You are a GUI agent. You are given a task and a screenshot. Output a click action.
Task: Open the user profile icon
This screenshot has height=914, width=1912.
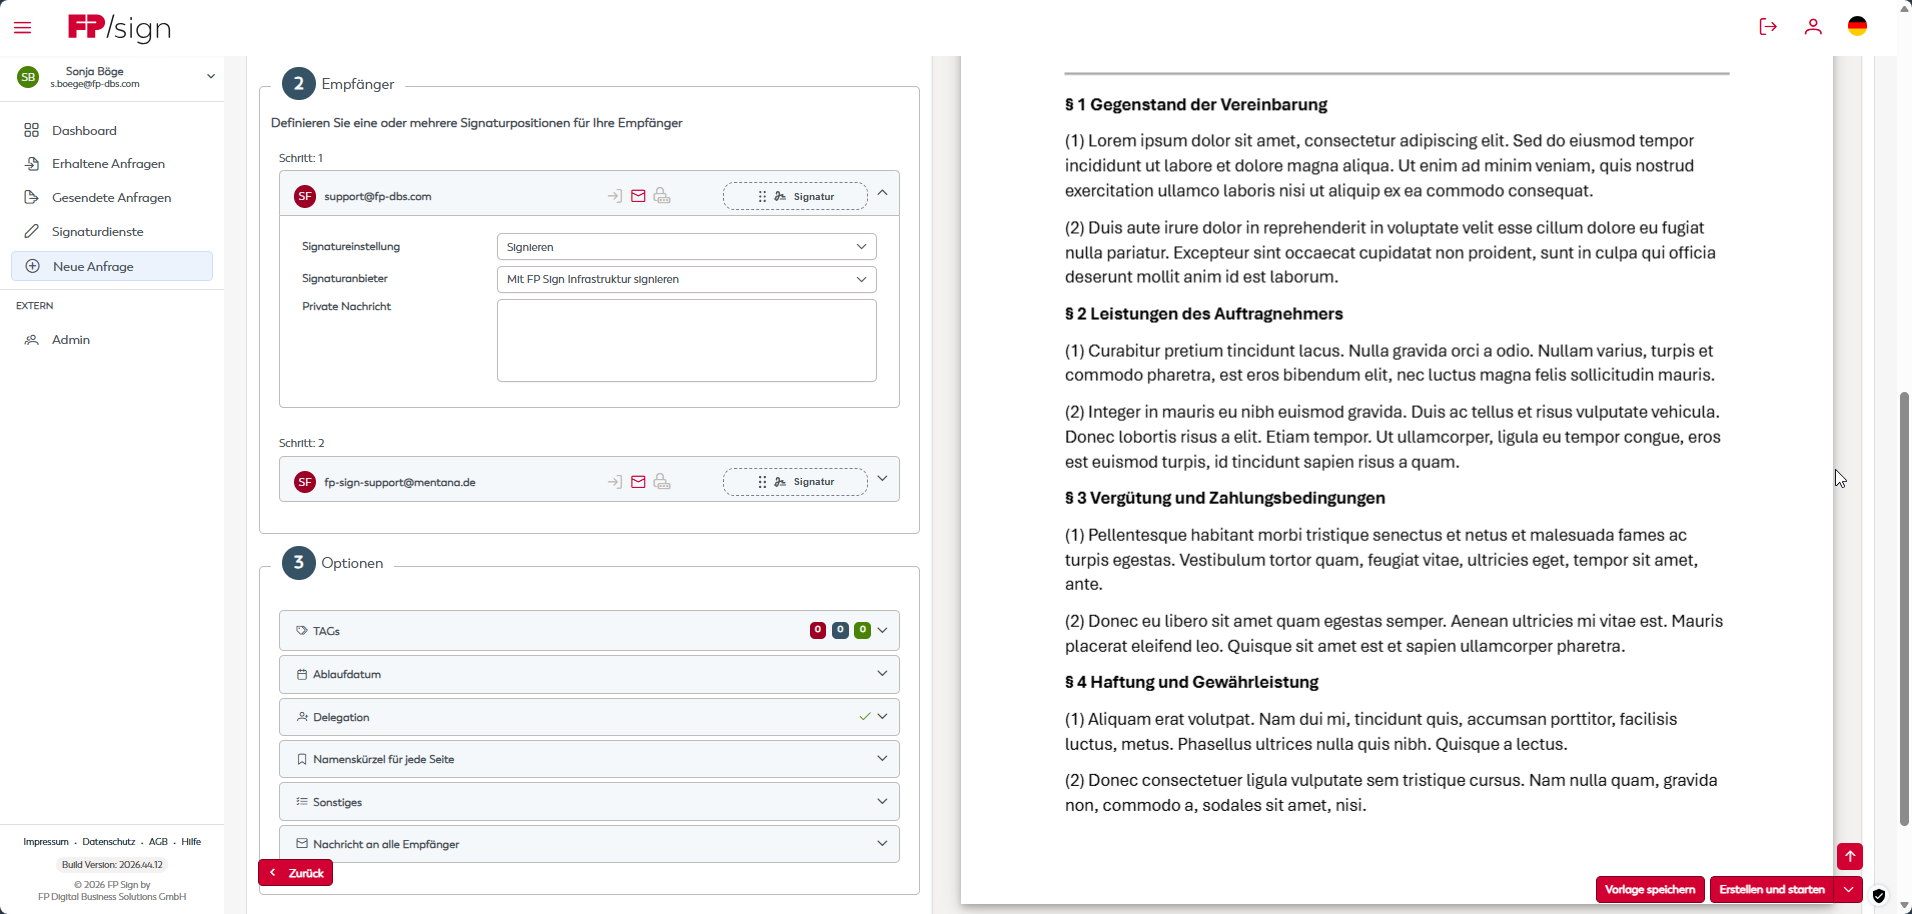tap(1813, 27)
